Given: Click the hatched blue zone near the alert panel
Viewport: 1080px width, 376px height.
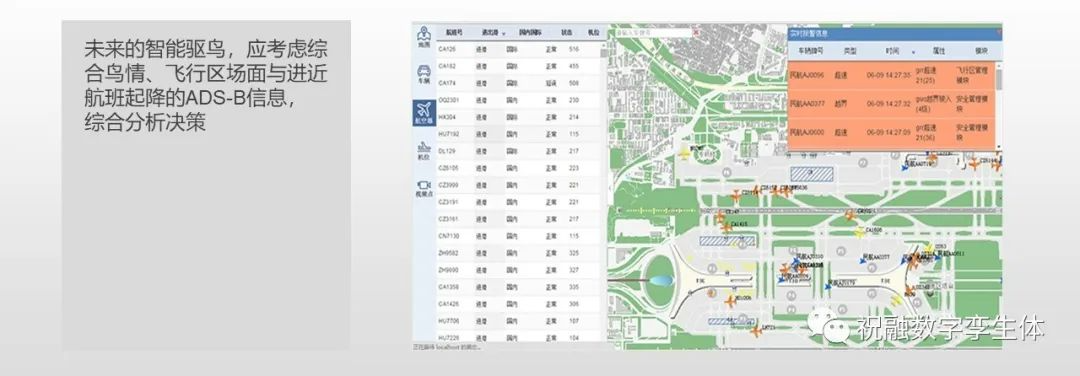Looking at the screenshot, I should [x=811, y=175].
